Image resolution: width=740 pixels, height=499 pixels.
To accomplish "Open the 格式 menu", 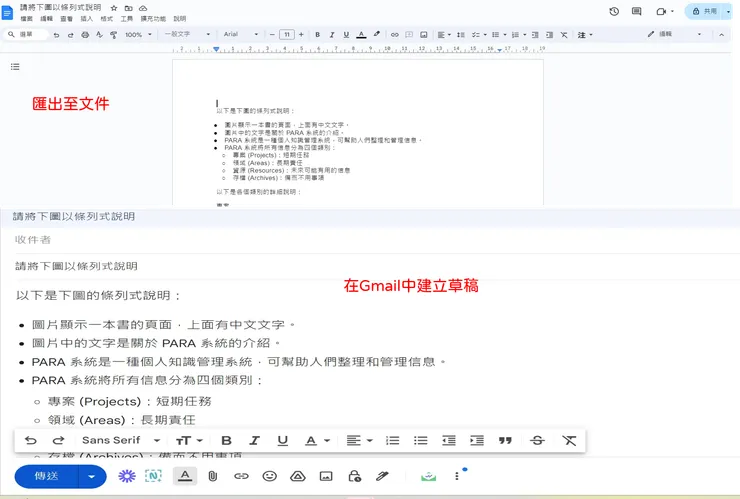I will [107, 19].
